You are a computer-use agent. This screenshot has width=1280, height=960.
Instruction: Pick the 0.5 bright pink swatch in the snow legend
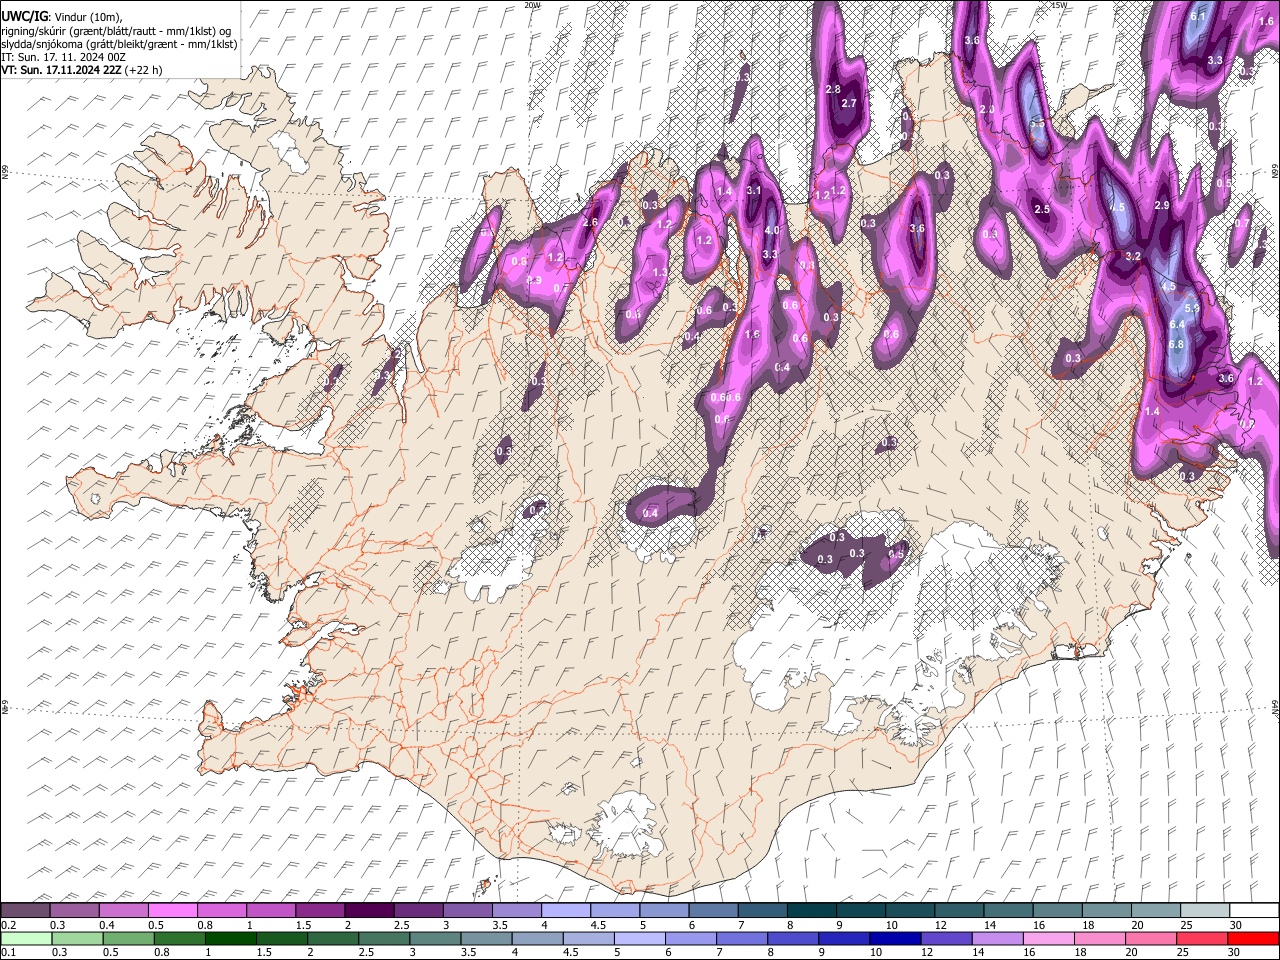[x=172, y=910]
